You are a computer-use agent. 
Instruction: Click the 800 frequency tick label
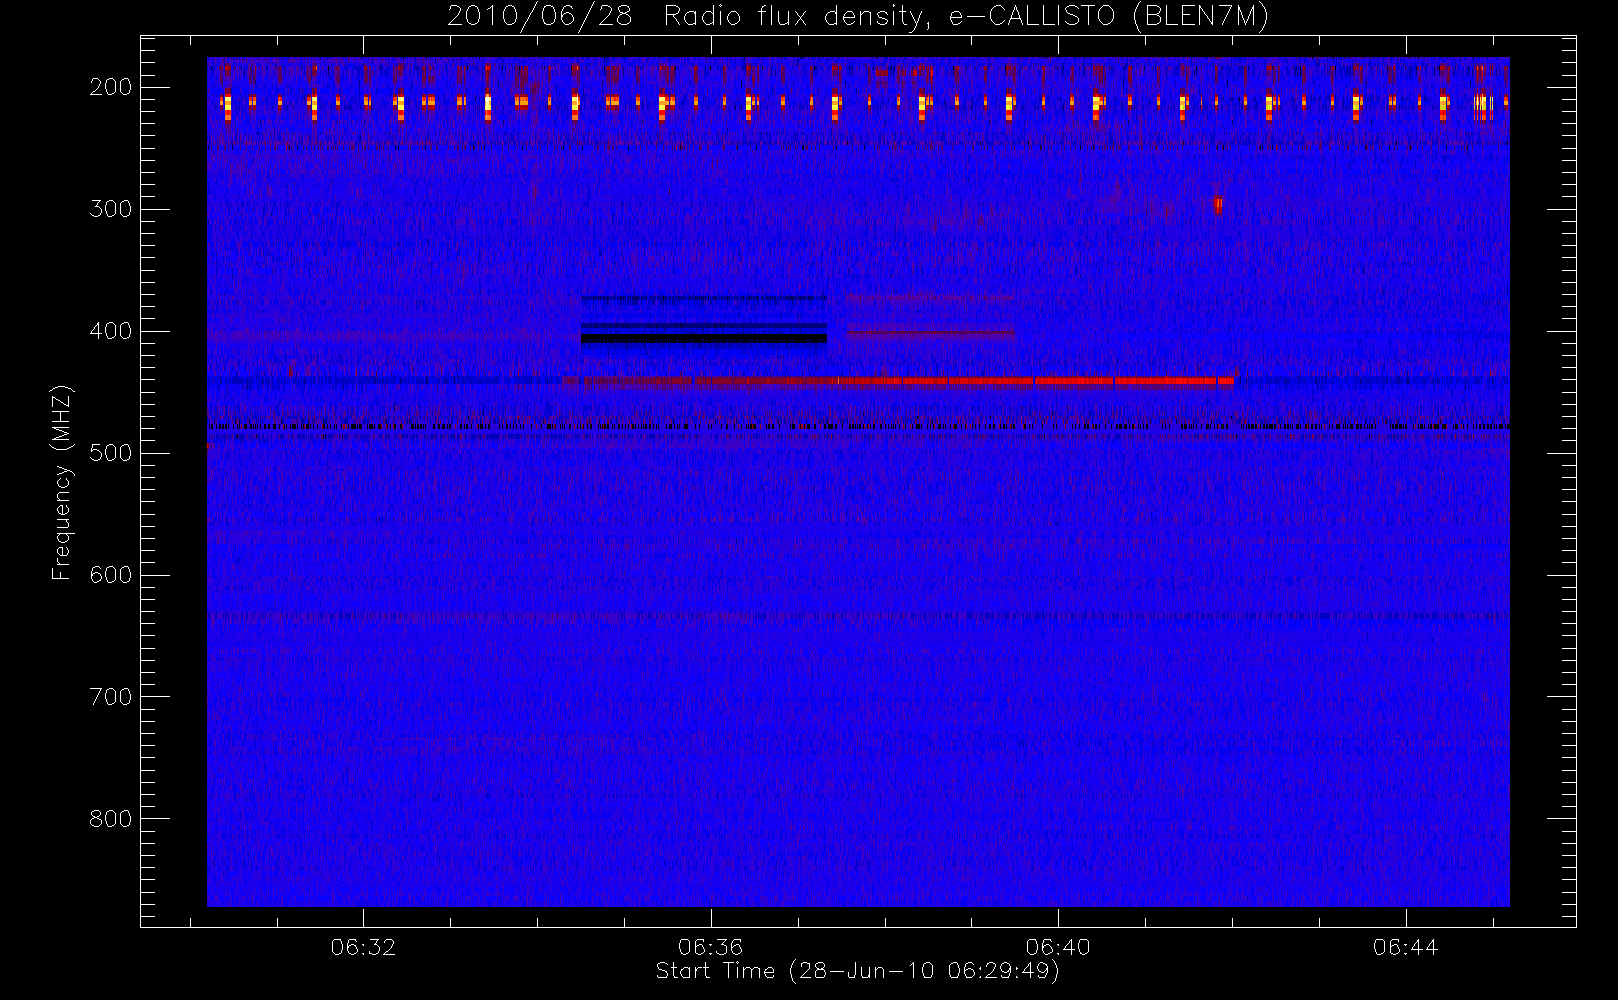[x=111, y=819]
